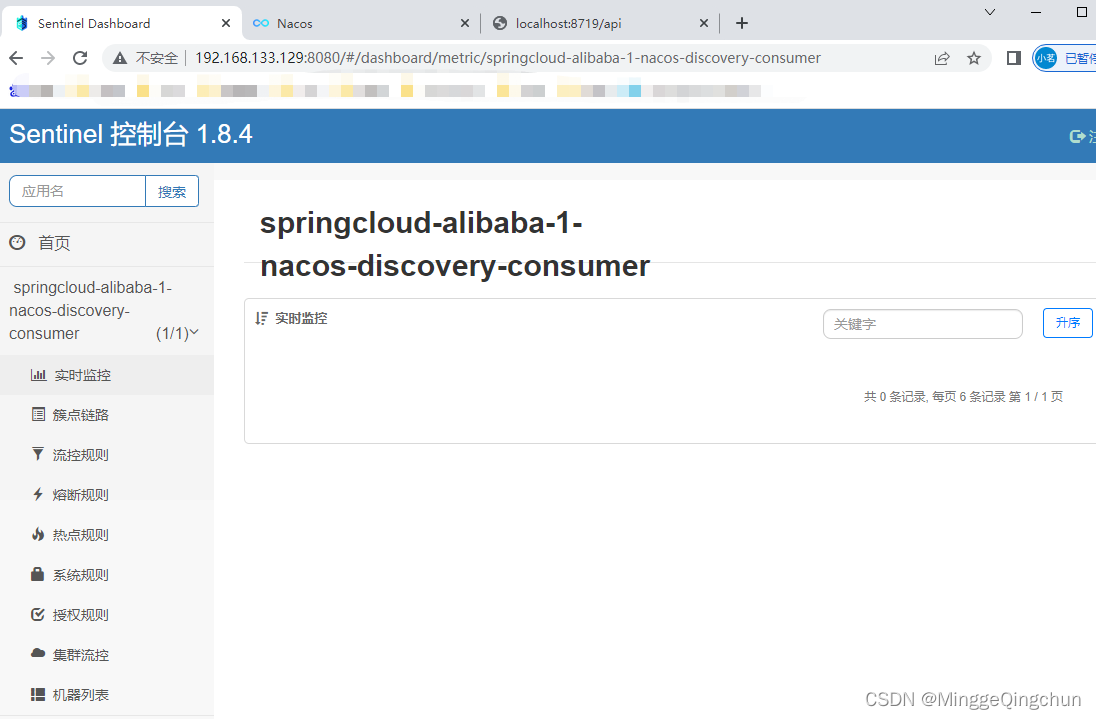
Task: Bookmark this page with the star icon
Action: pos(974,58)
